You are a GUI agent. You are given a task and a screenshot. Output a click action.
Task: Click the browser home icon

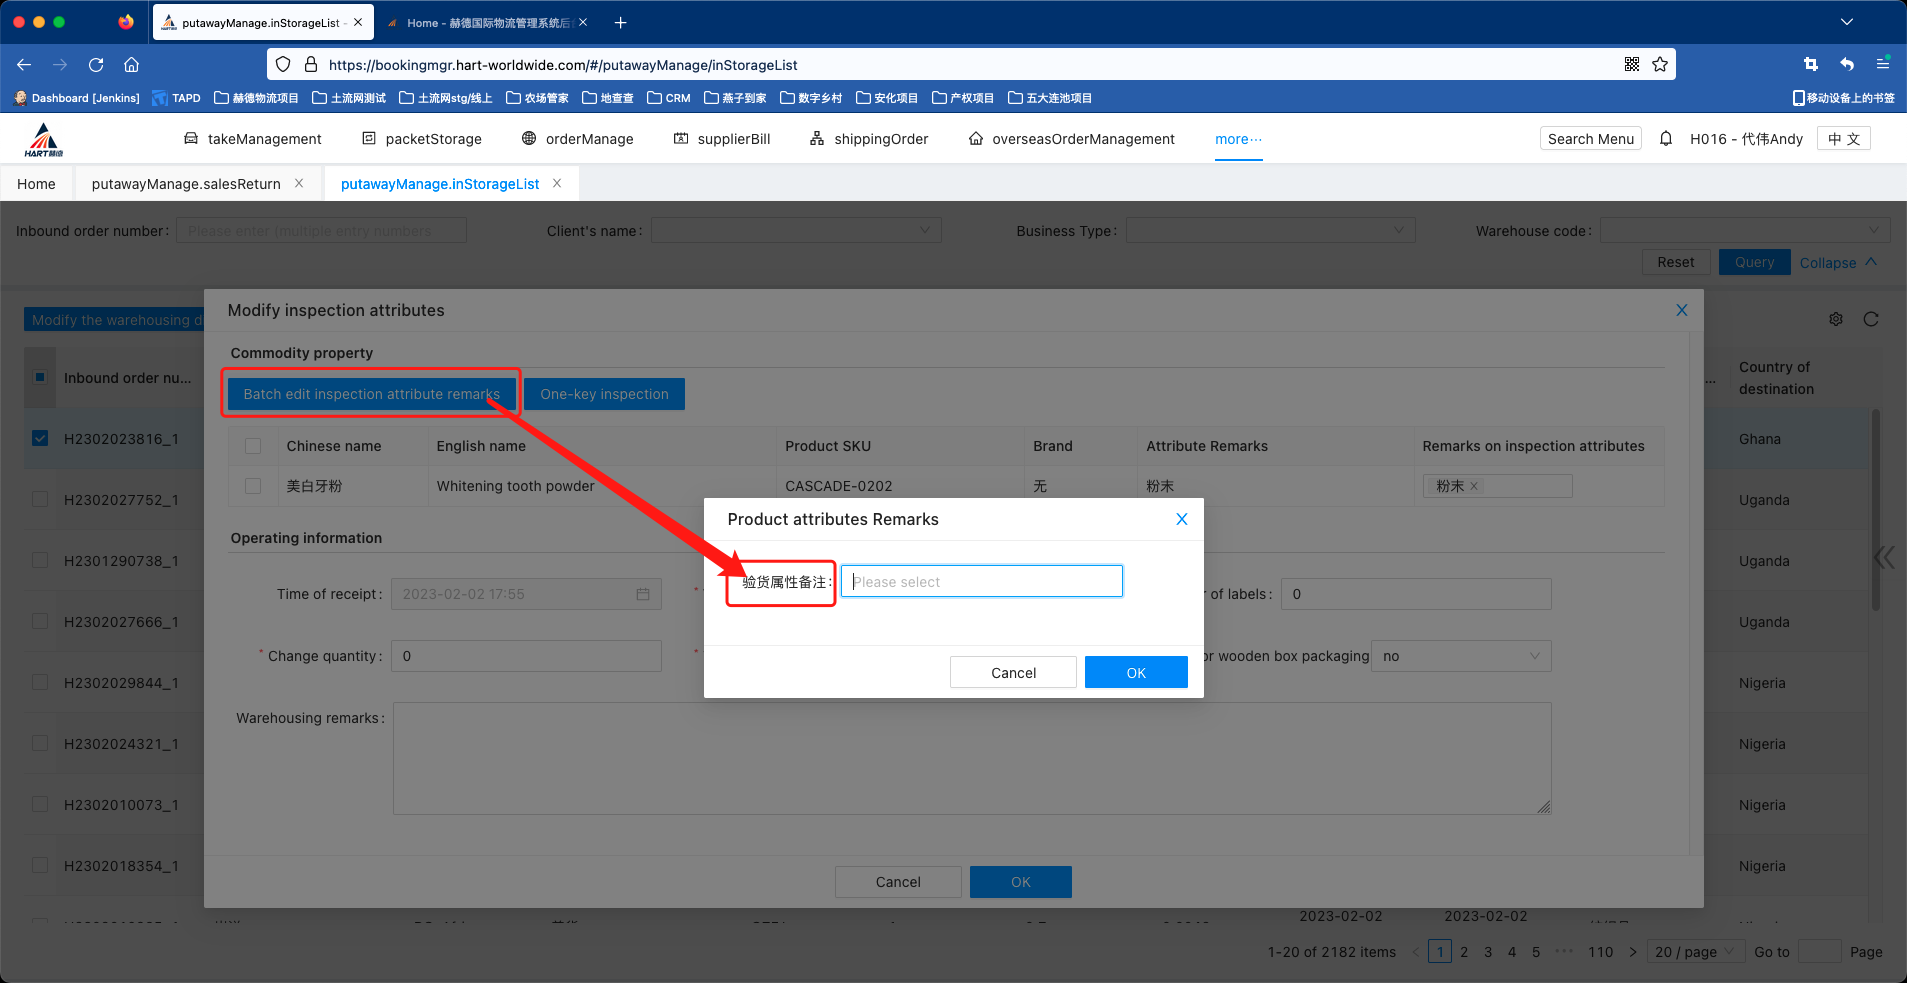131,65
